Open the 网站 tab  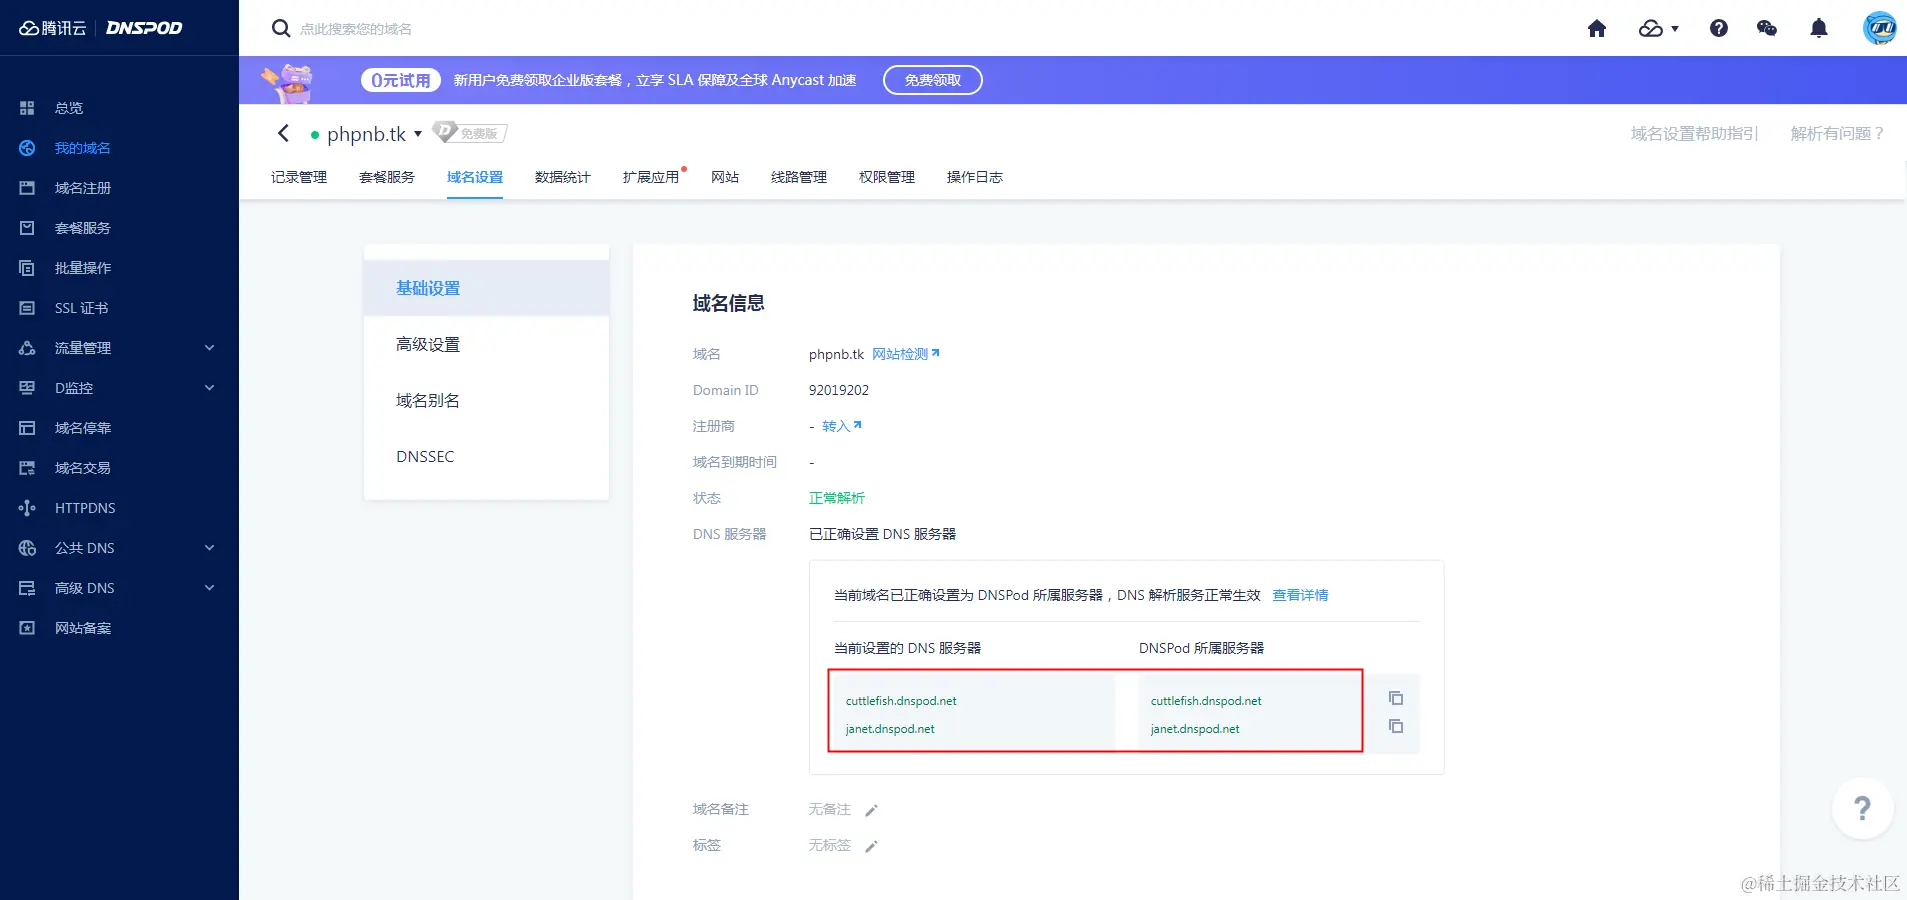tap(725, 177)
